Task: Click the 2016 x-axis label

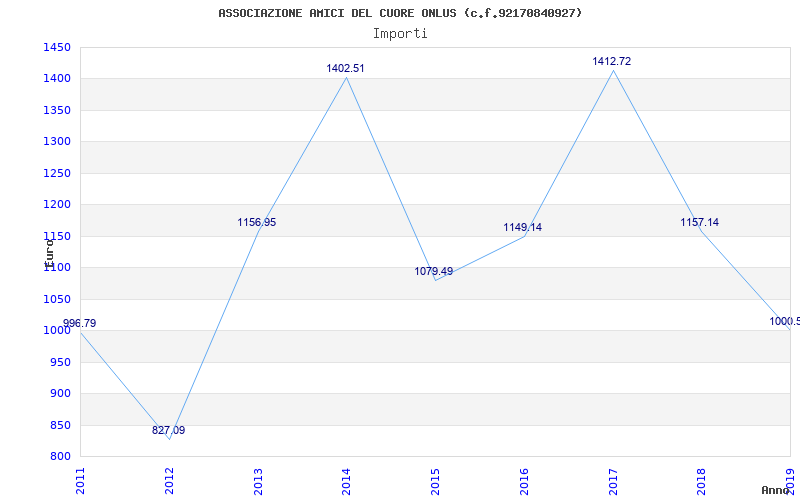Action: click(524, 481)
